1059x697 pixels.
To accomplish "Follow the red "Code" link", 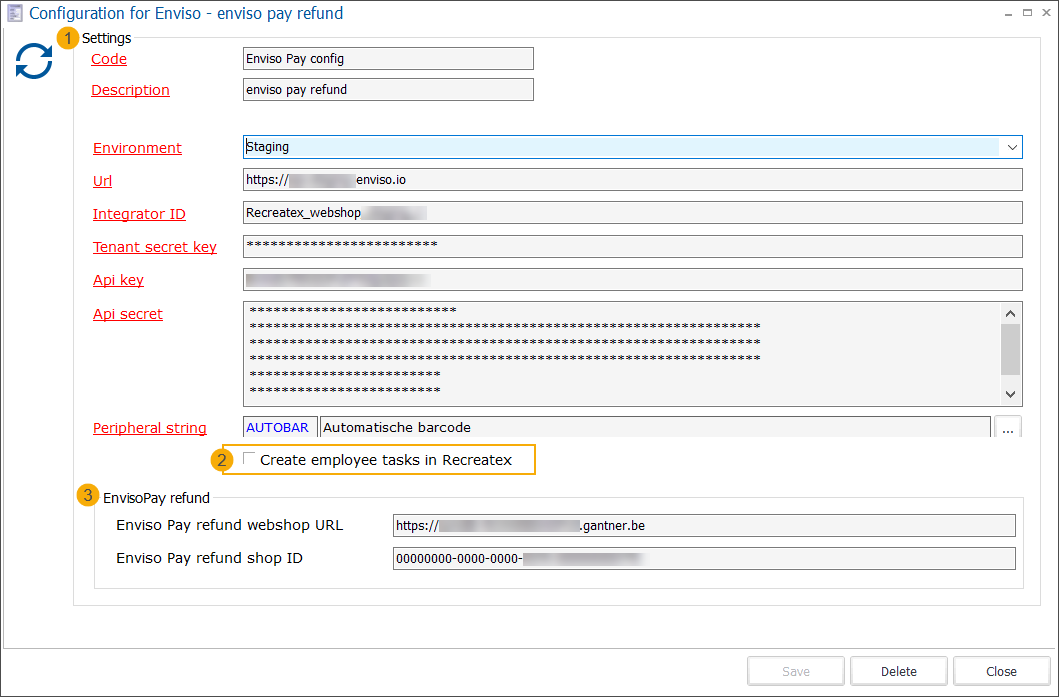I will pyautogui.click(x=108, y=59).
